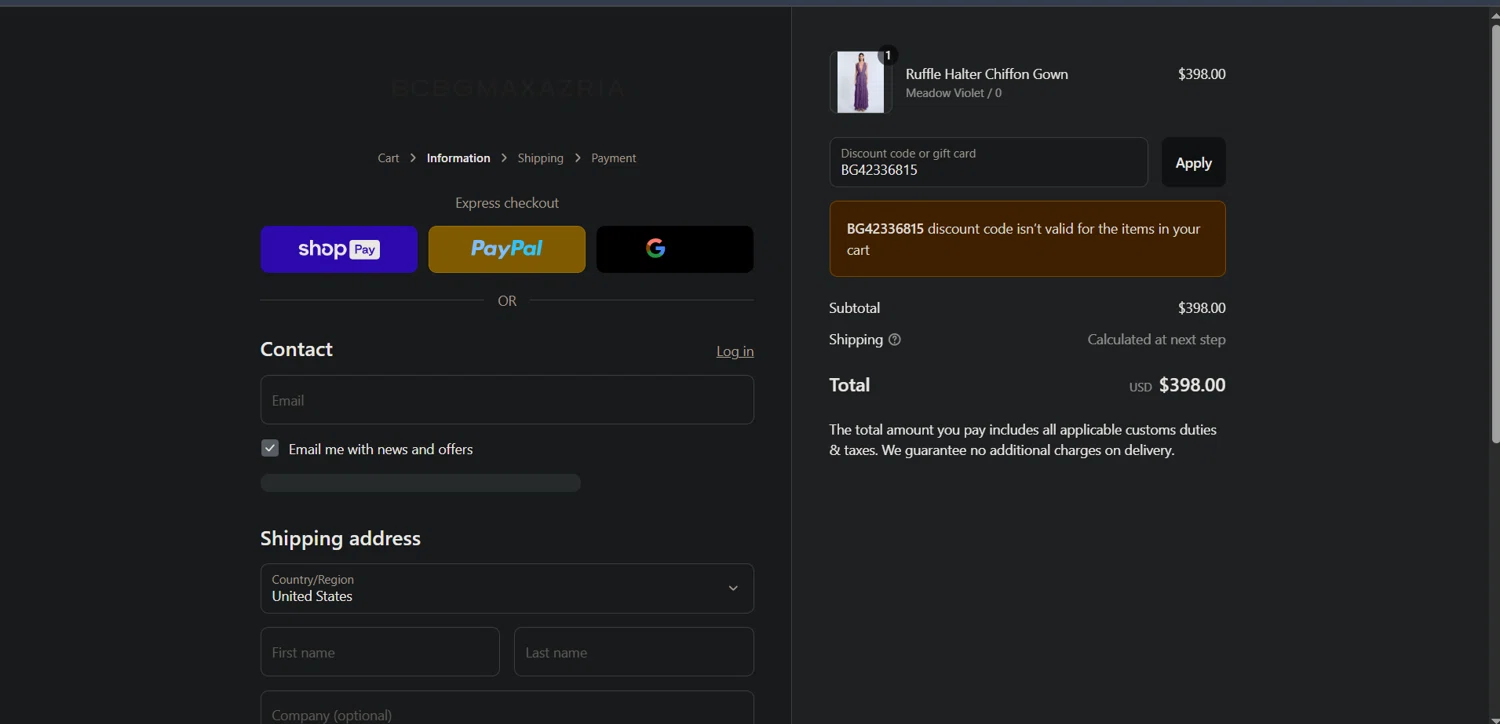Focus the Email input field
Screen dimensions: 1500x724
point(506,400)
